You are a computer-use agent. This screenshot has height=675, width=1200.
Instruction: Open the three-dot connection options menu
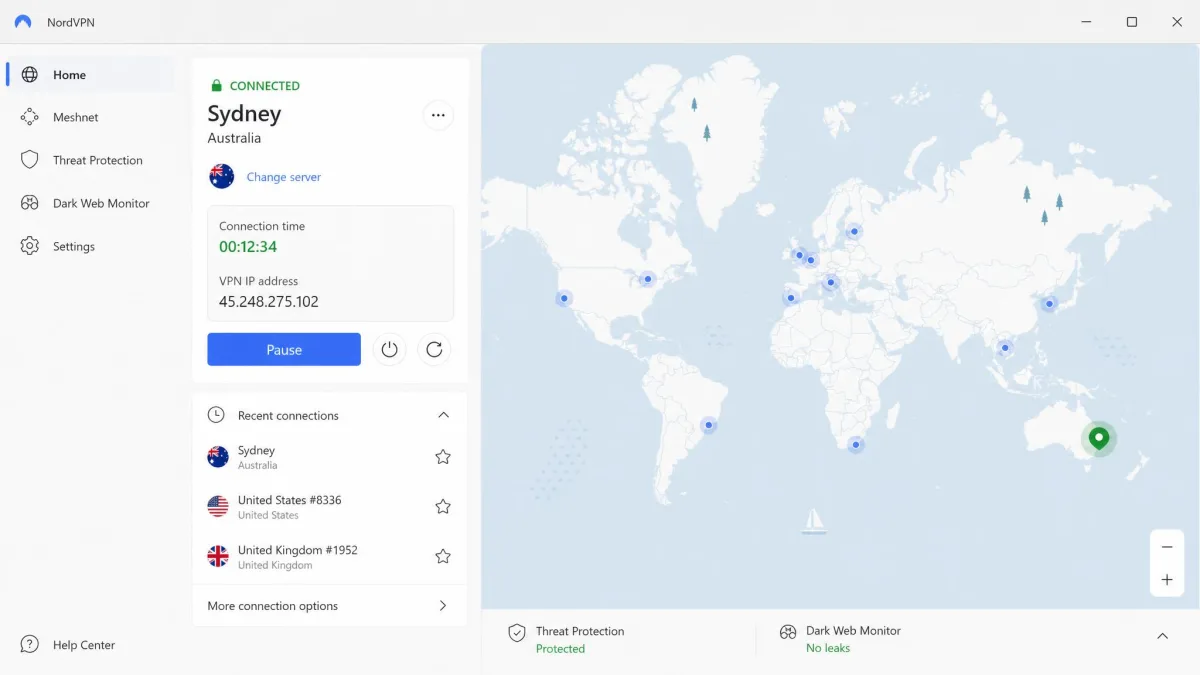pyautogui.click(x=438, y=115)
